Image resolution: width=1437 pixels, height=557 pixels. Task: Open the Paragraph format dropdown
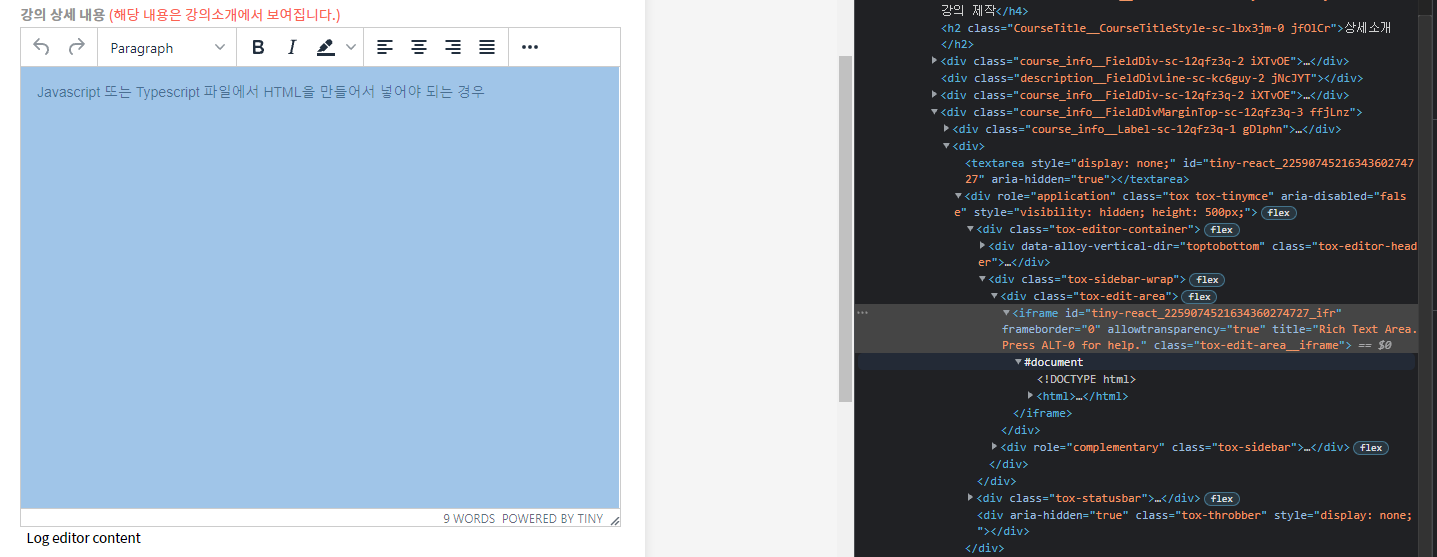click(x=167, y=47)
